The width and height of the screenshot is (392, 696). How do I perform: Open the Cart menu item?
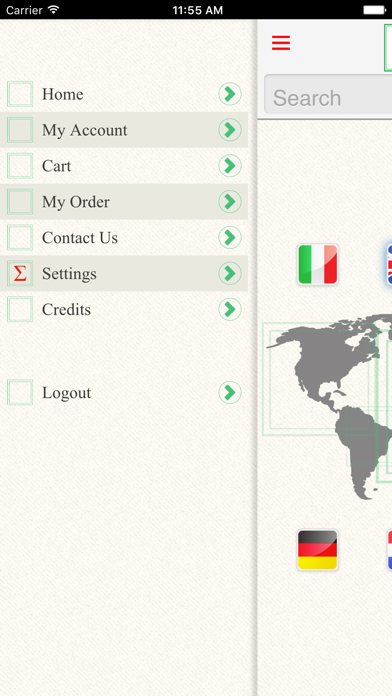tap(124, 166)
